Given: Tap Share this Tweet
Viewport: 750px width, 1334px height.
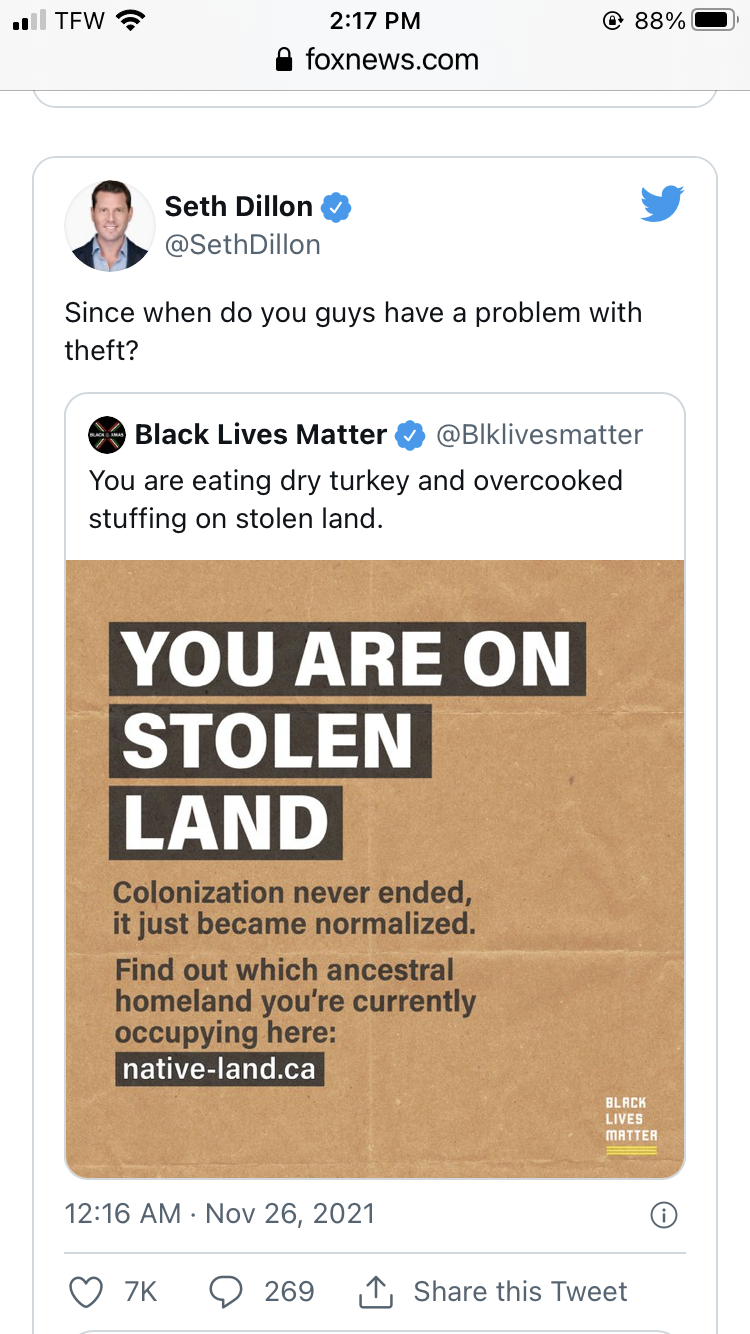Looking at the screenshot, I should tap(520, 1291).
